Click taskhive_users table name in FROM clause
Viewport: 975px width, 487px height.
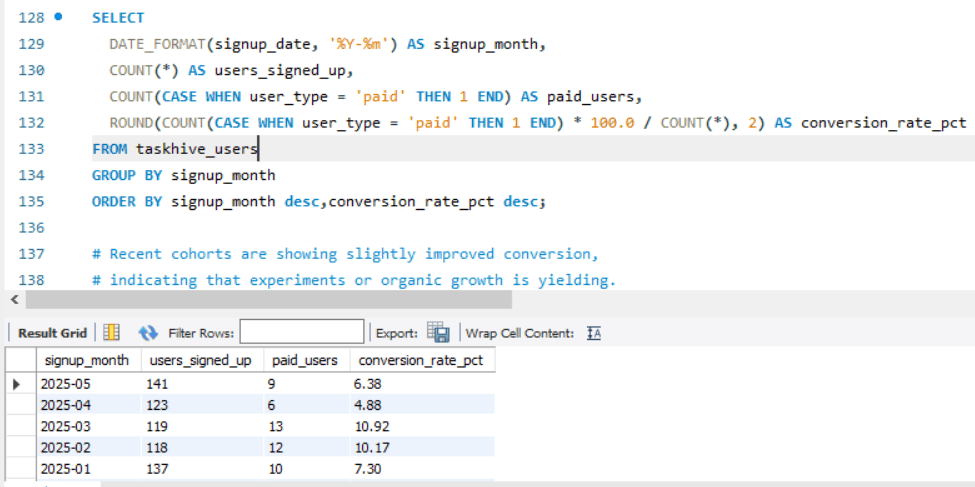pos(196,149)
